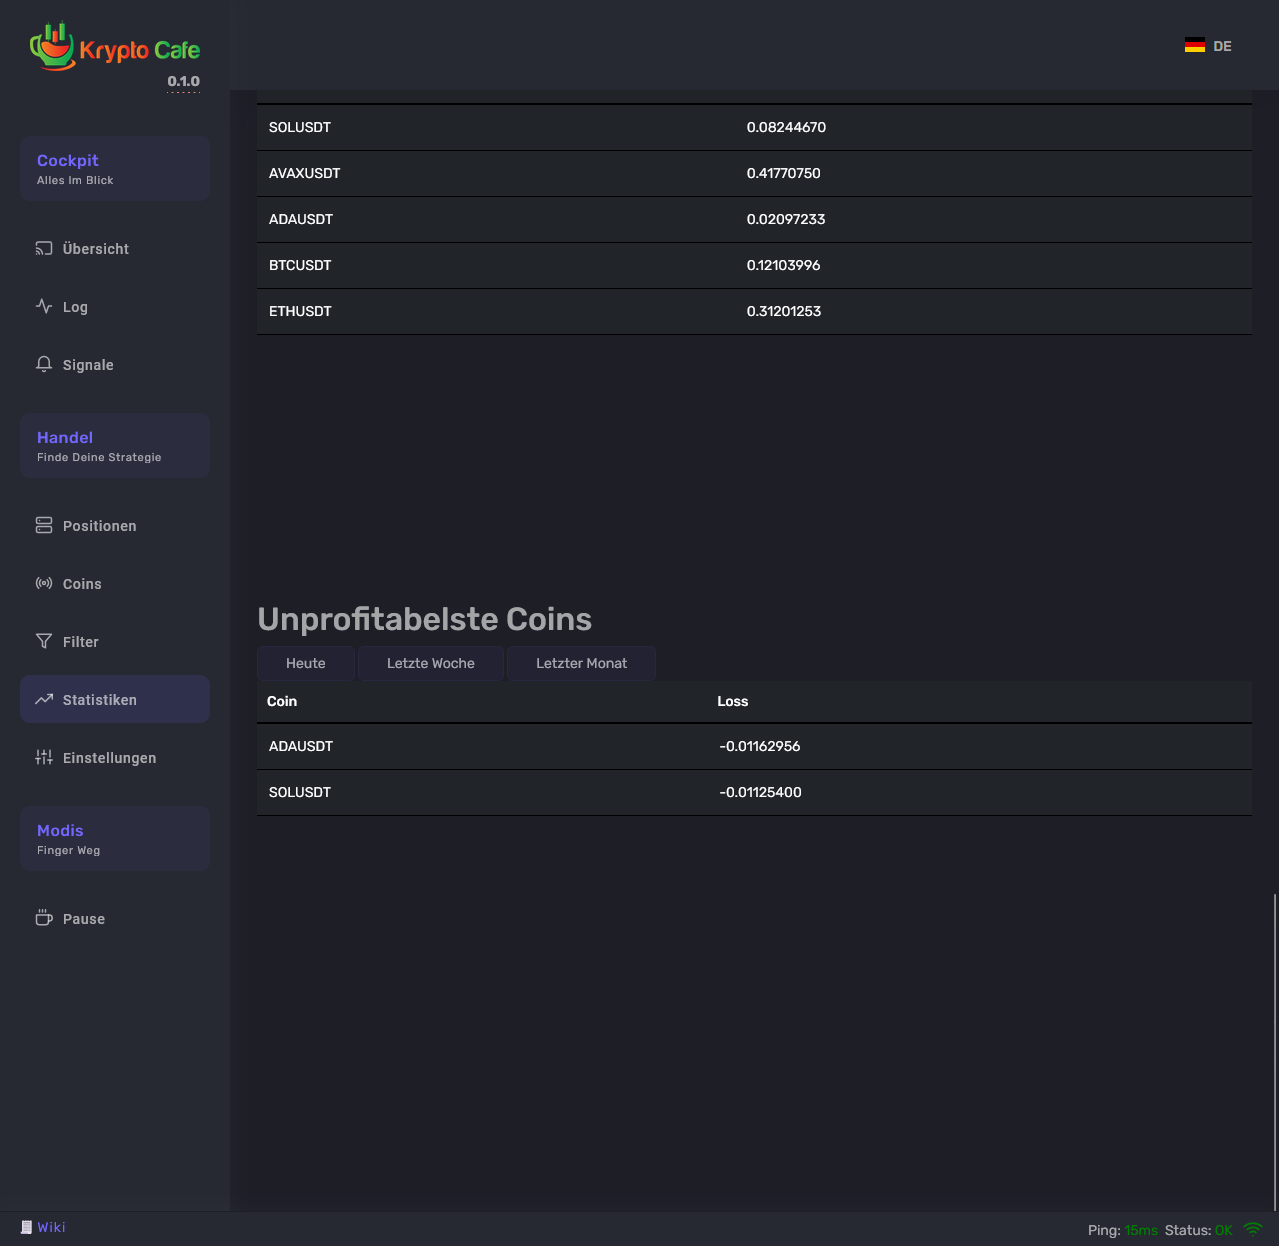Click the Statistiken trending-up icon
Image resolution: width=1279 pixels, height=1246 pixels.
pyautogui.click(x=44, y=699)
